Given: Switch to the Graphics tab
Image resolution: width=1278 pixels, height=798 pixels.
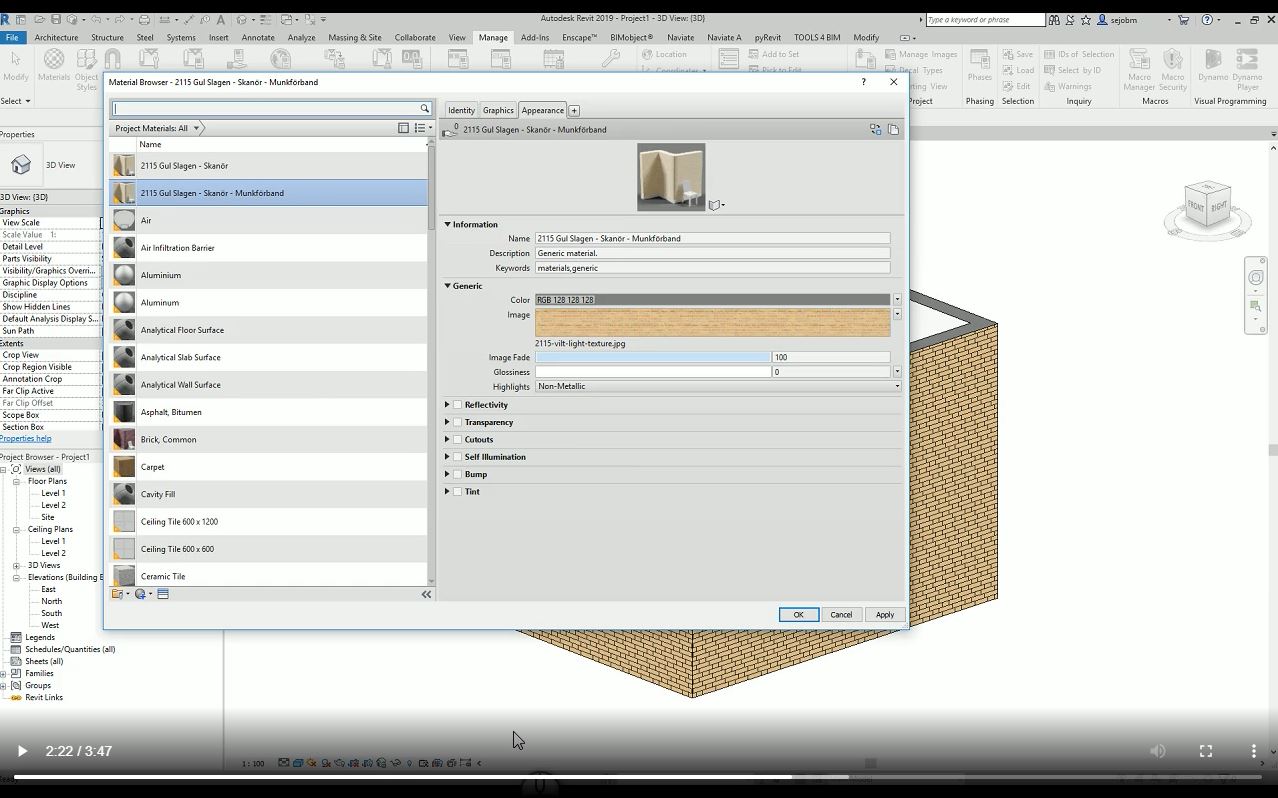Looking at the screenshot, I should (498, 110).
